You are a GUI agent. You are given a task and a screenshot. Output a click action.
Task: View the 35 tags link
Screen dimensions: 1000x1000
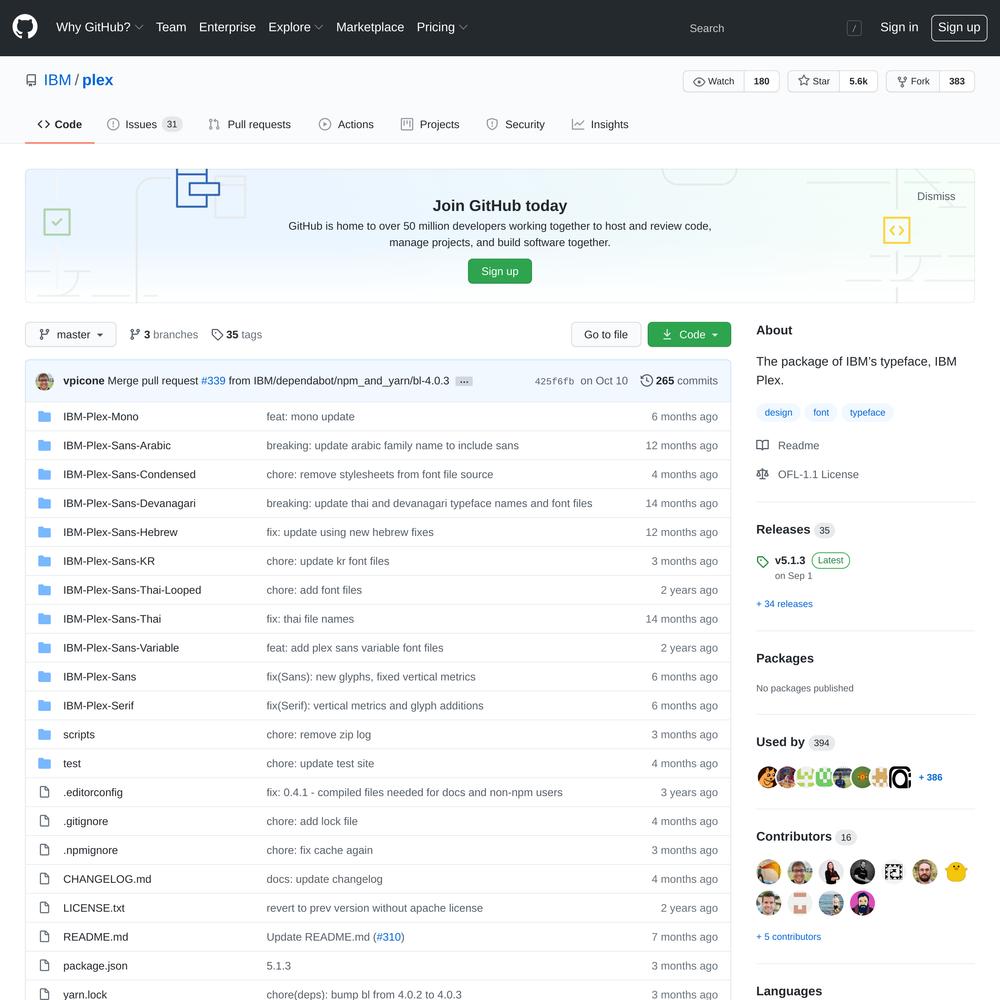coord(237,334)
